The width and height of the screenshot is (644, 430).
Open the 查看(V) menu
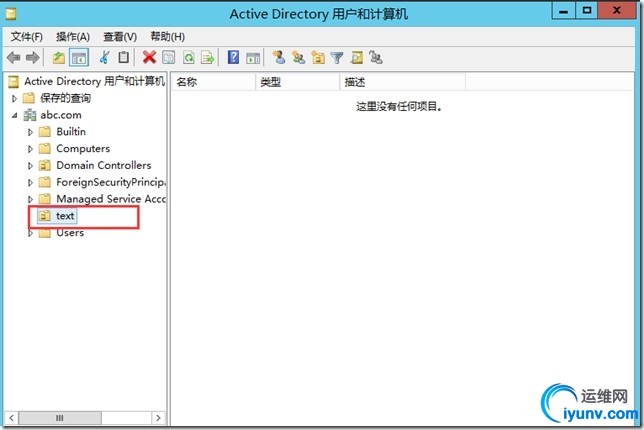(x=120, y=37)
